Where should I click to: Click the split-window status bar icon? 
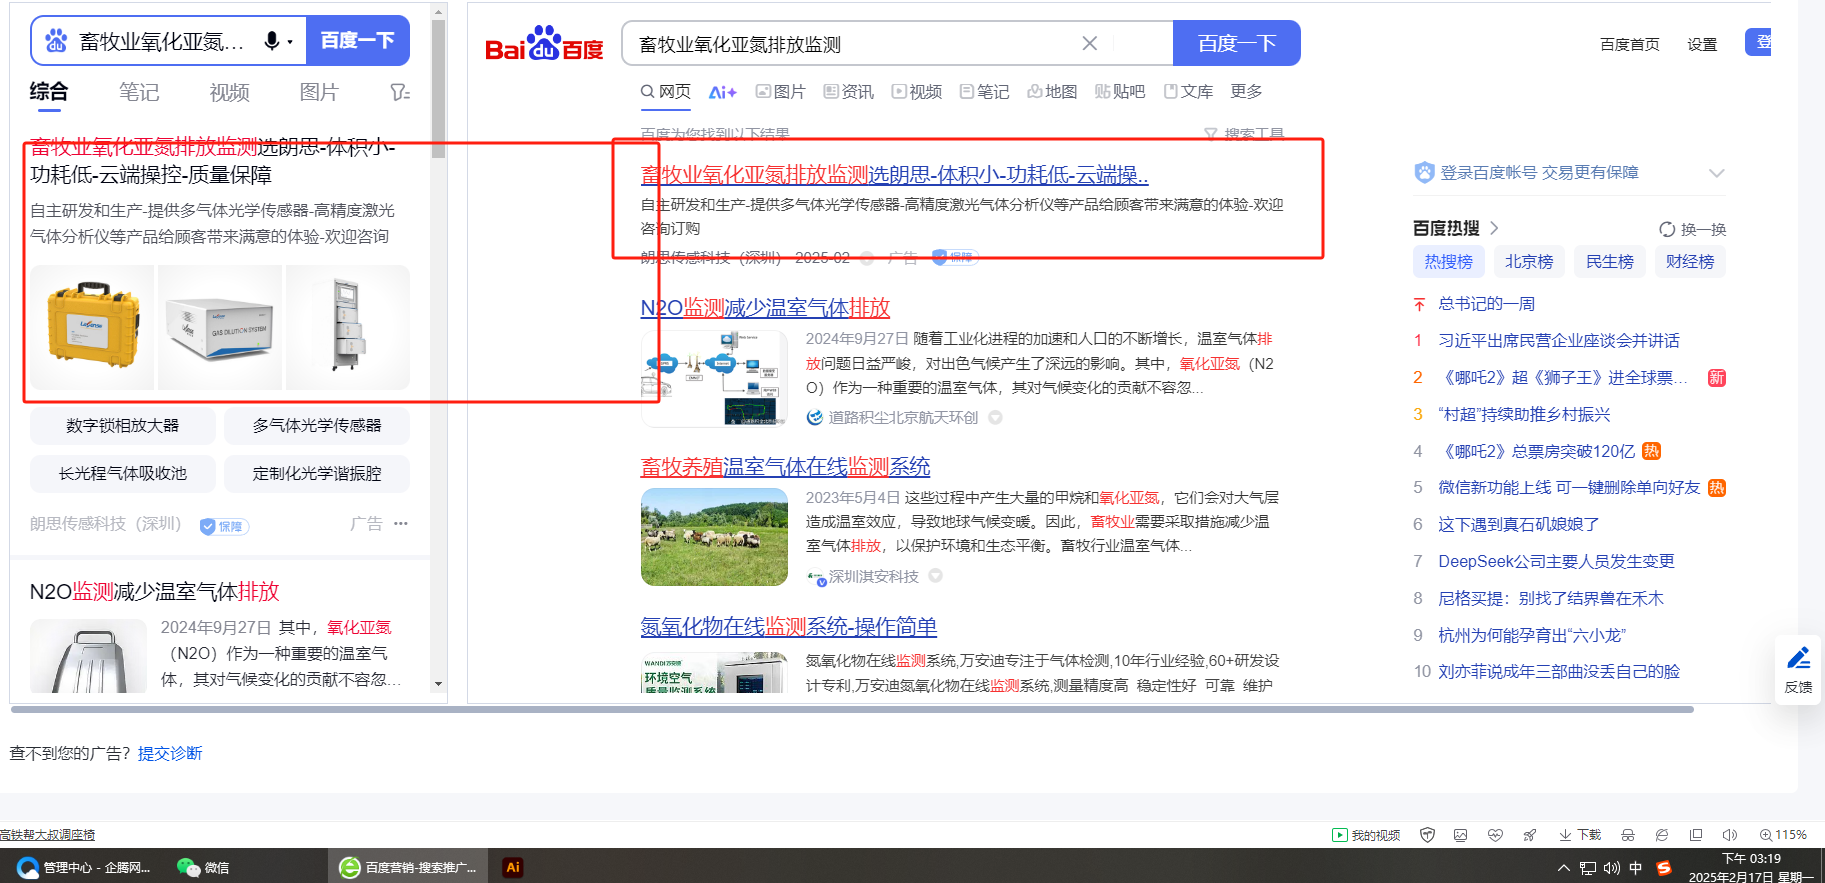coord(1696,835)
